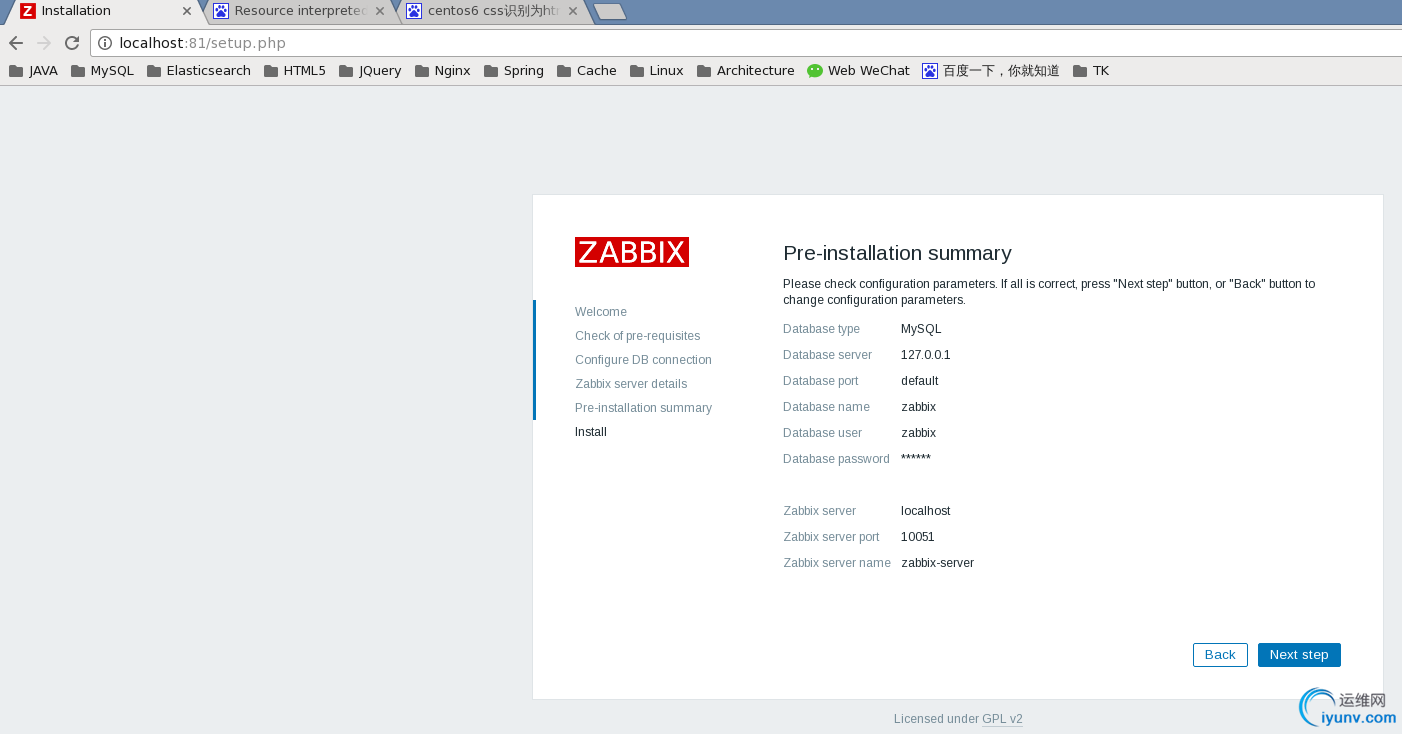Select Configure DB connection step
This screenshot has height=734, width=1402.
point(643,360)
